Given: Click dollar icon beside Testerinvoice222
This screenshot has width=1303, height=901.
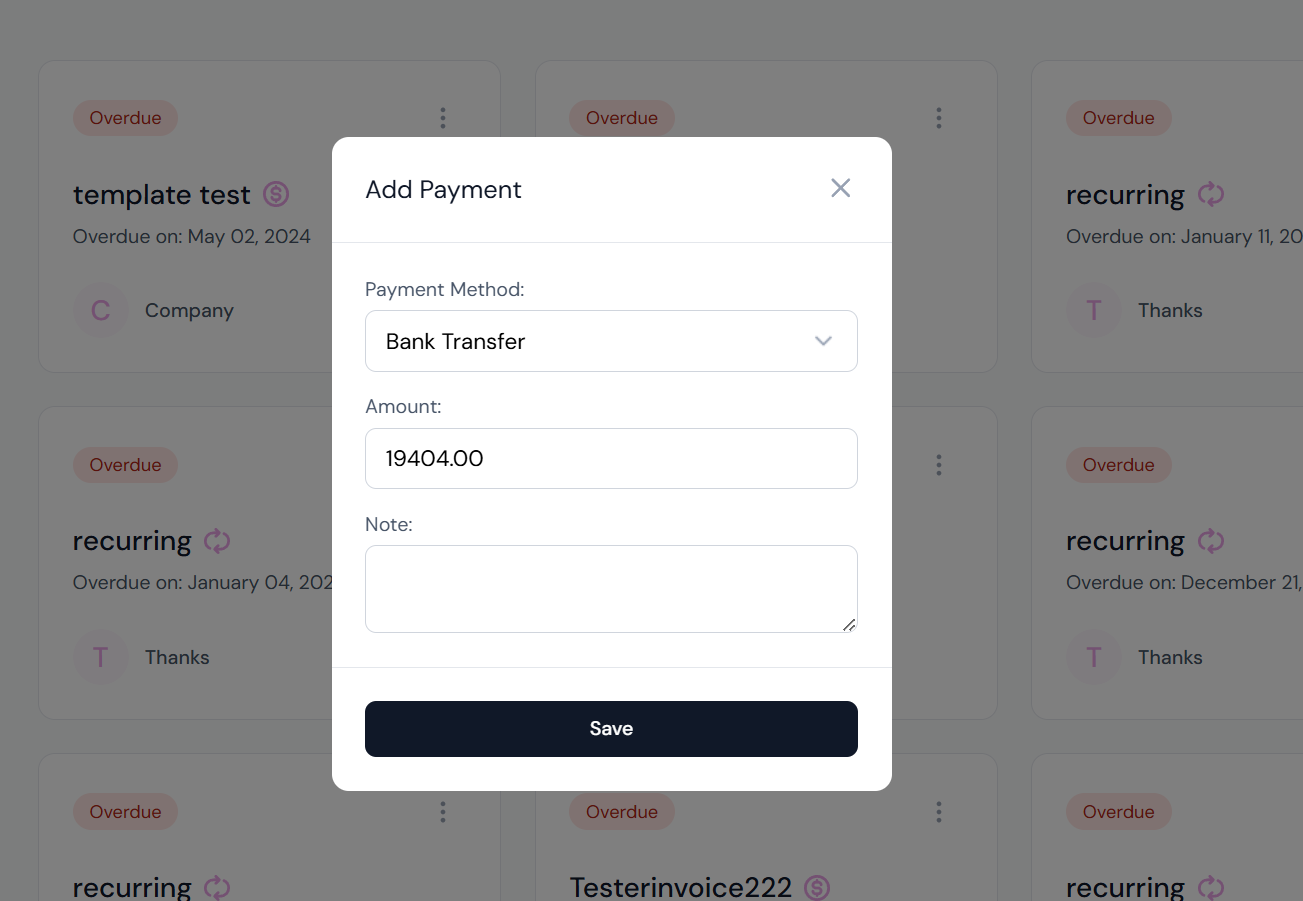Looking at the screenshot, I should pyautogui.click(x=817, y=887).
